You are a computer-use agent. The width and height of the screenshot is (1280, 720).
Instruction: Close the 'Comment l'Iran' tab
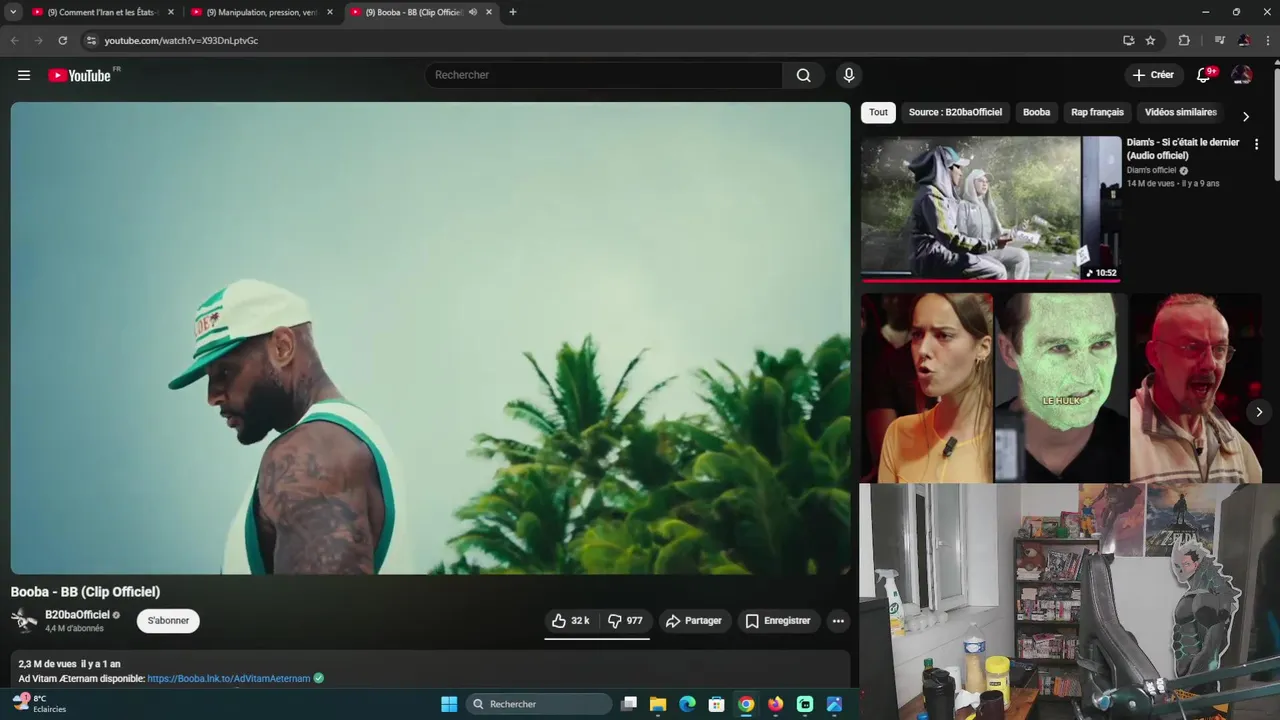[x=171, y=12]
